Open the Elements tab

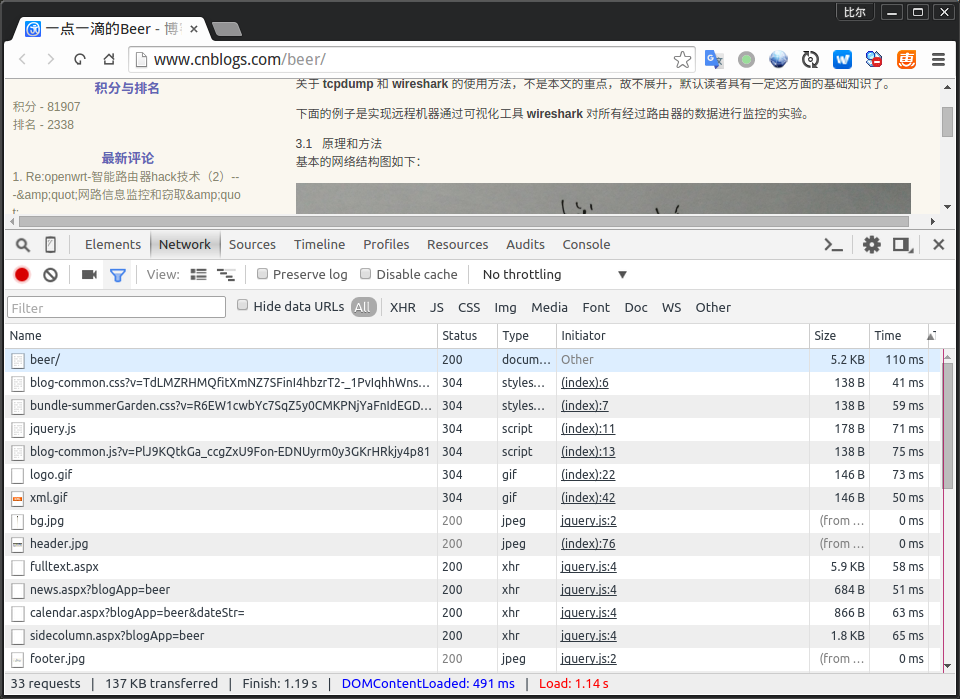pos(113,245)
